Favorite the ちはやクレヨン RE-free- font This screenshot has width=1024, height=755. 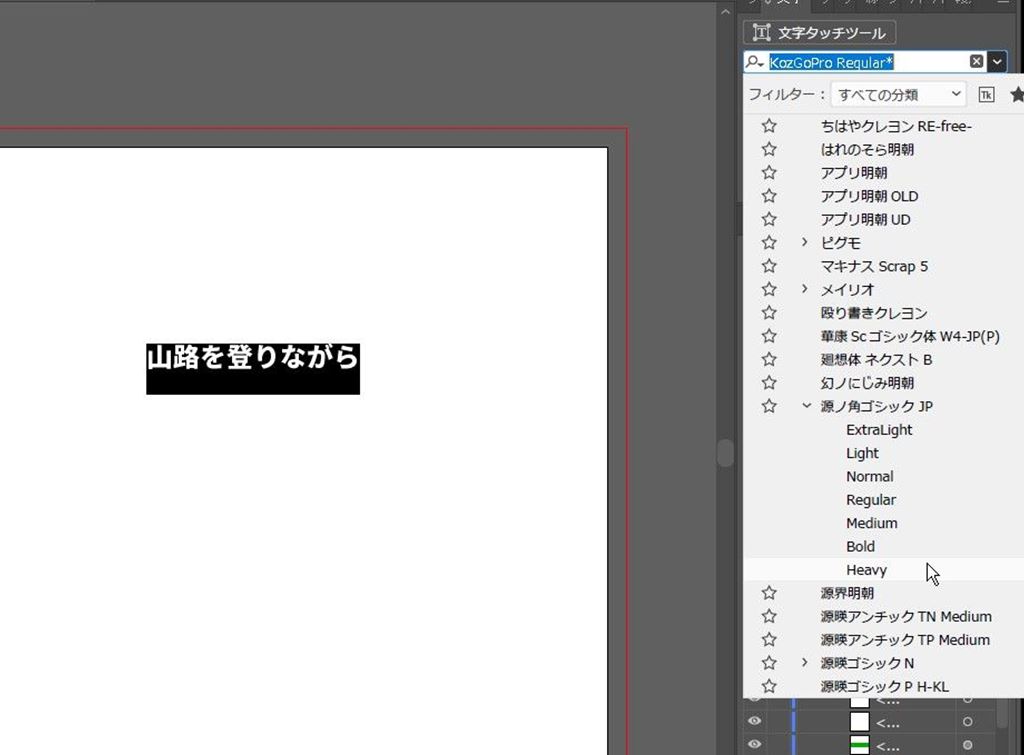click(x=769, y=126)
